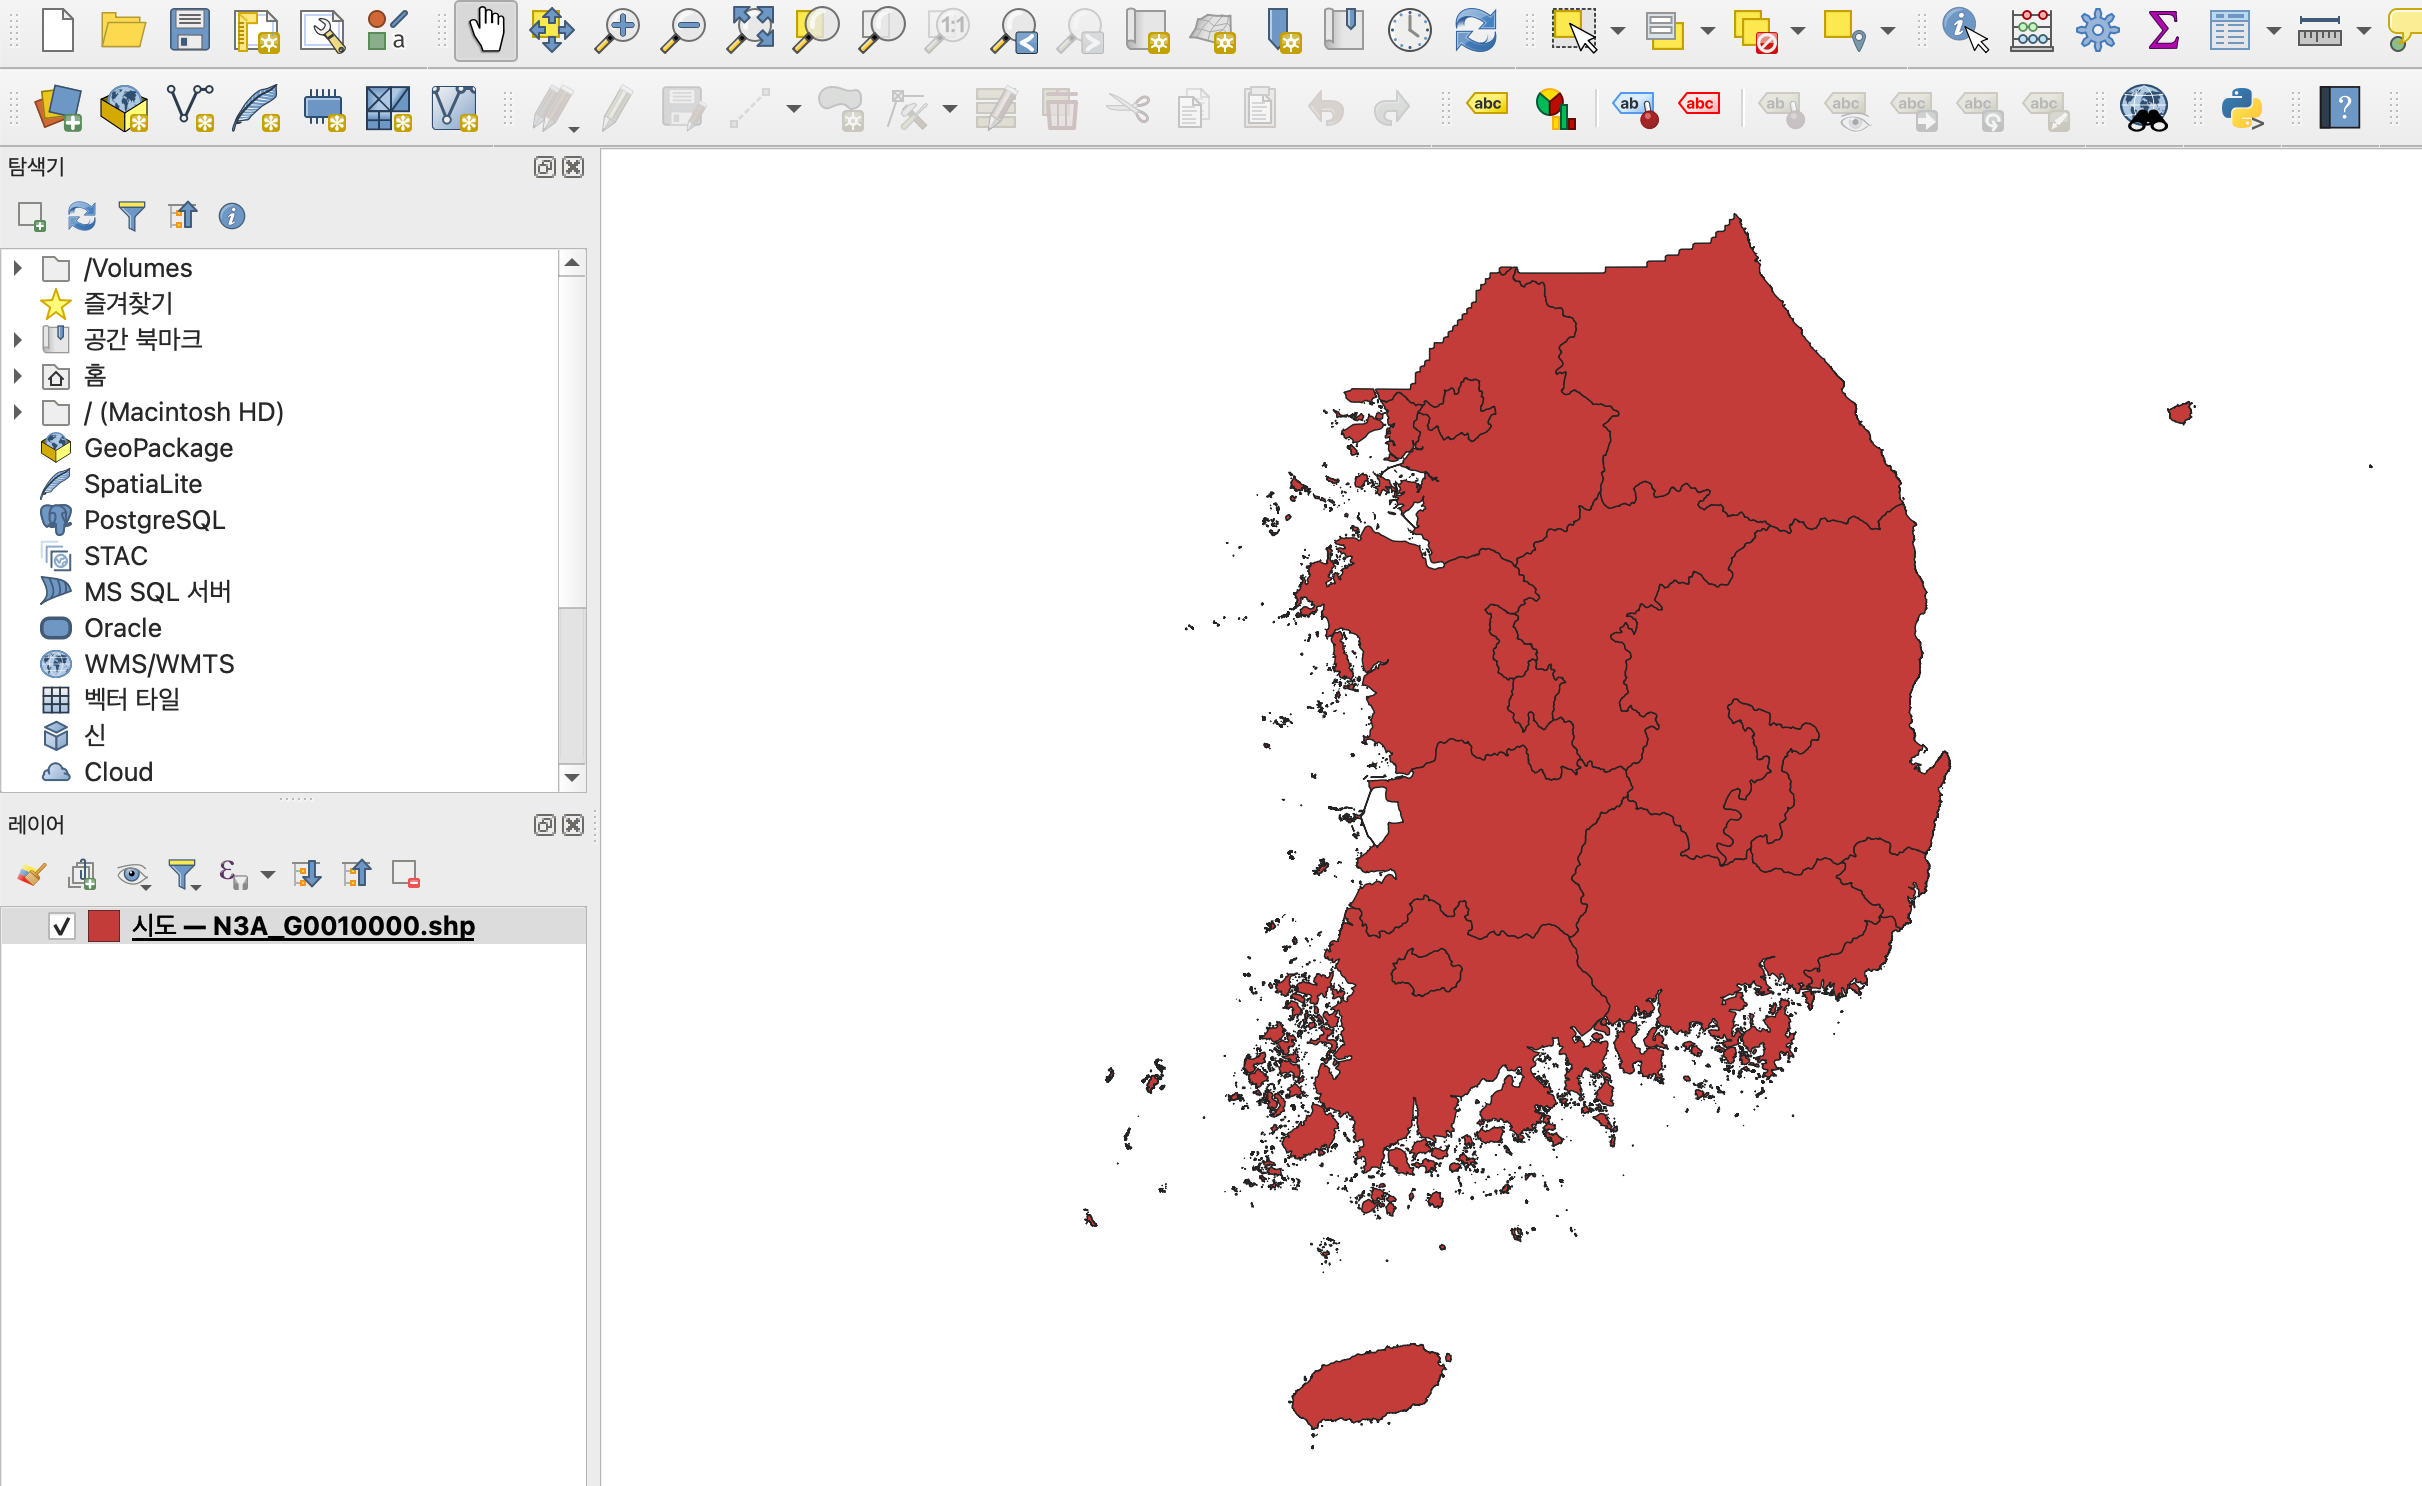Click the red layer symbol swatch
Screen dimensions: 2422x1486
(x=104, y=926)
